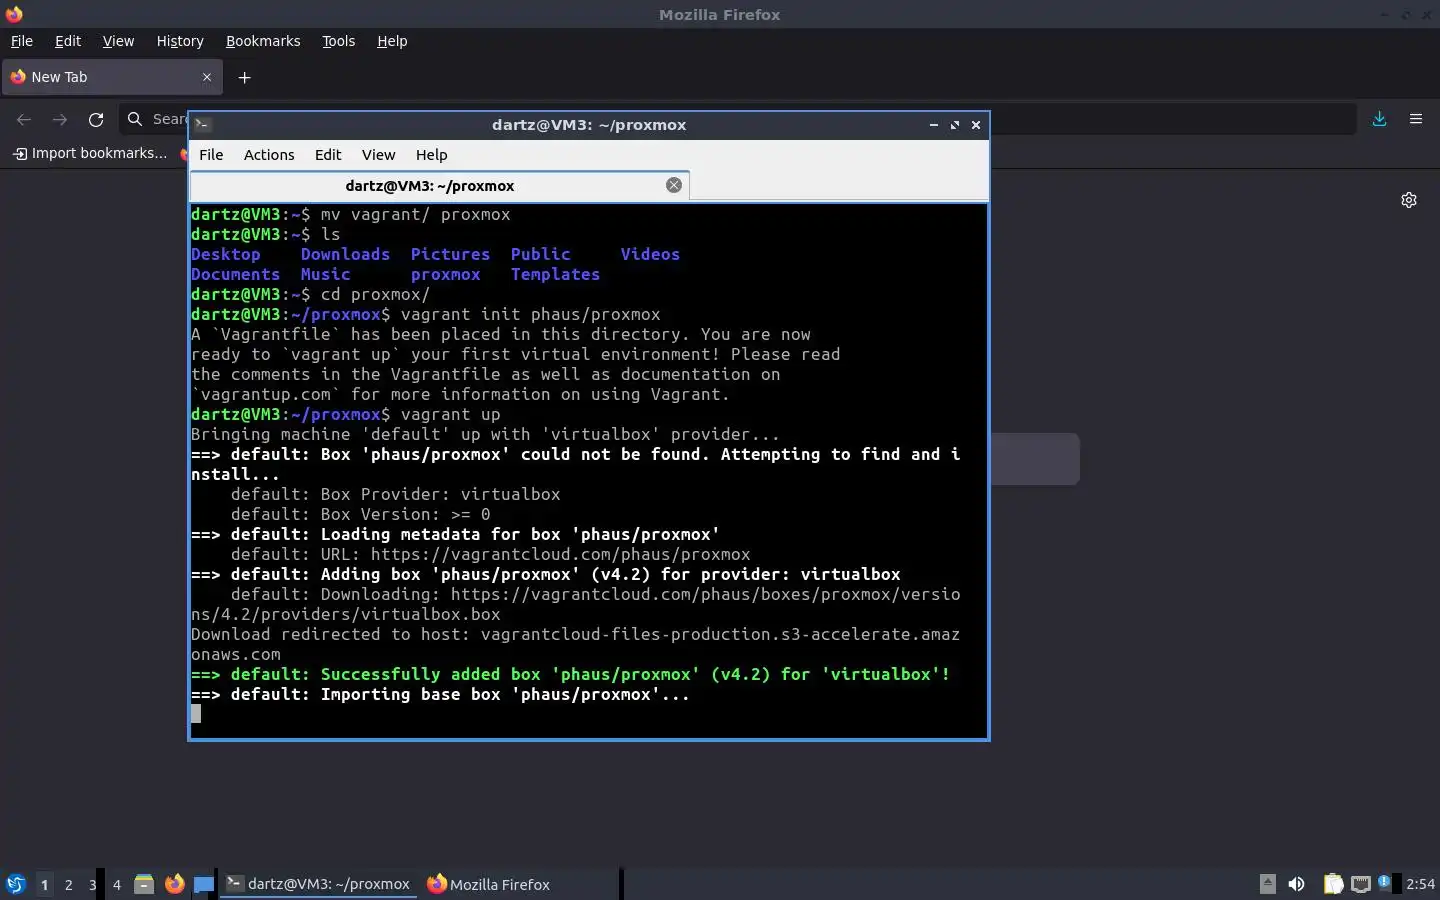Switch to workspace 2 in the pager
This screenshot has width=1440, height=900.
68,884
